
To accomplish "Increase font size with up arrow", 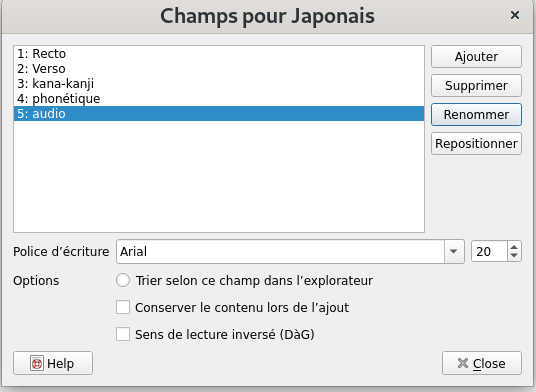I will [x=514, y=247].
